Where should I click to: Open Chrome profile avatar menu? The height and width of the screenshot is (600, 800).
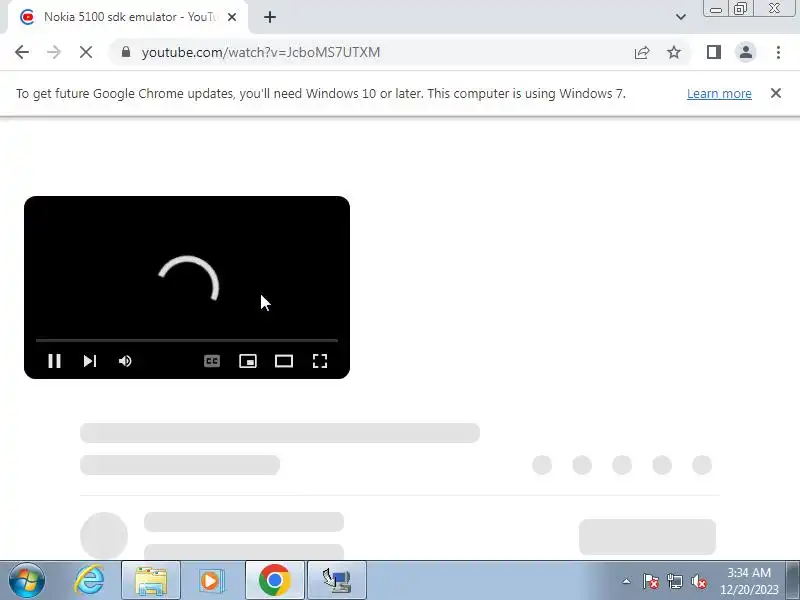pyautogui.click(x=745, y=52)
